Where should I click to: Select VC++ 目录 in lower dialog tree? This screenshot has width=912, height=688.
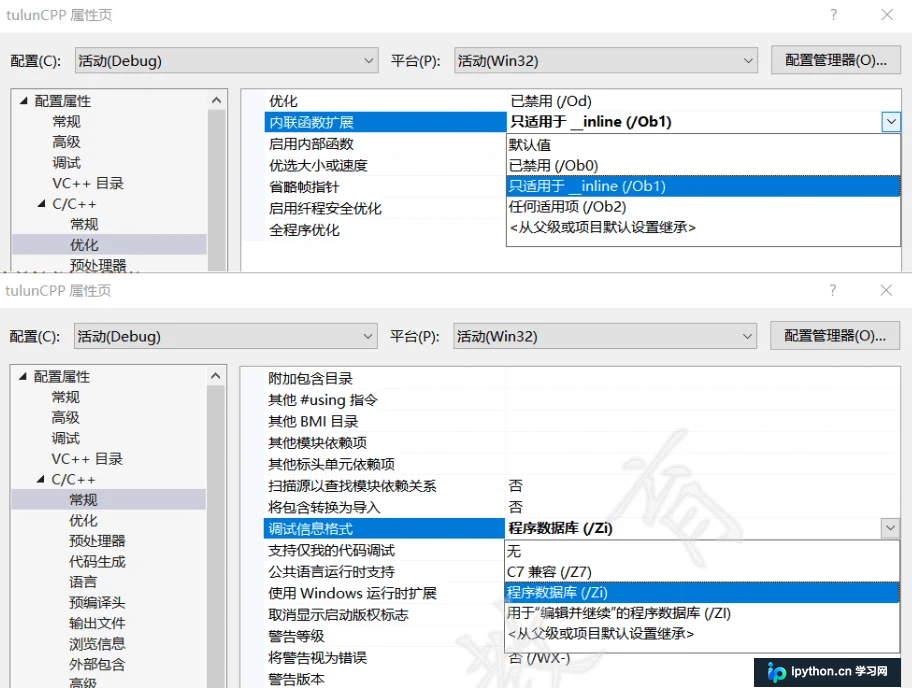(87, 459)
